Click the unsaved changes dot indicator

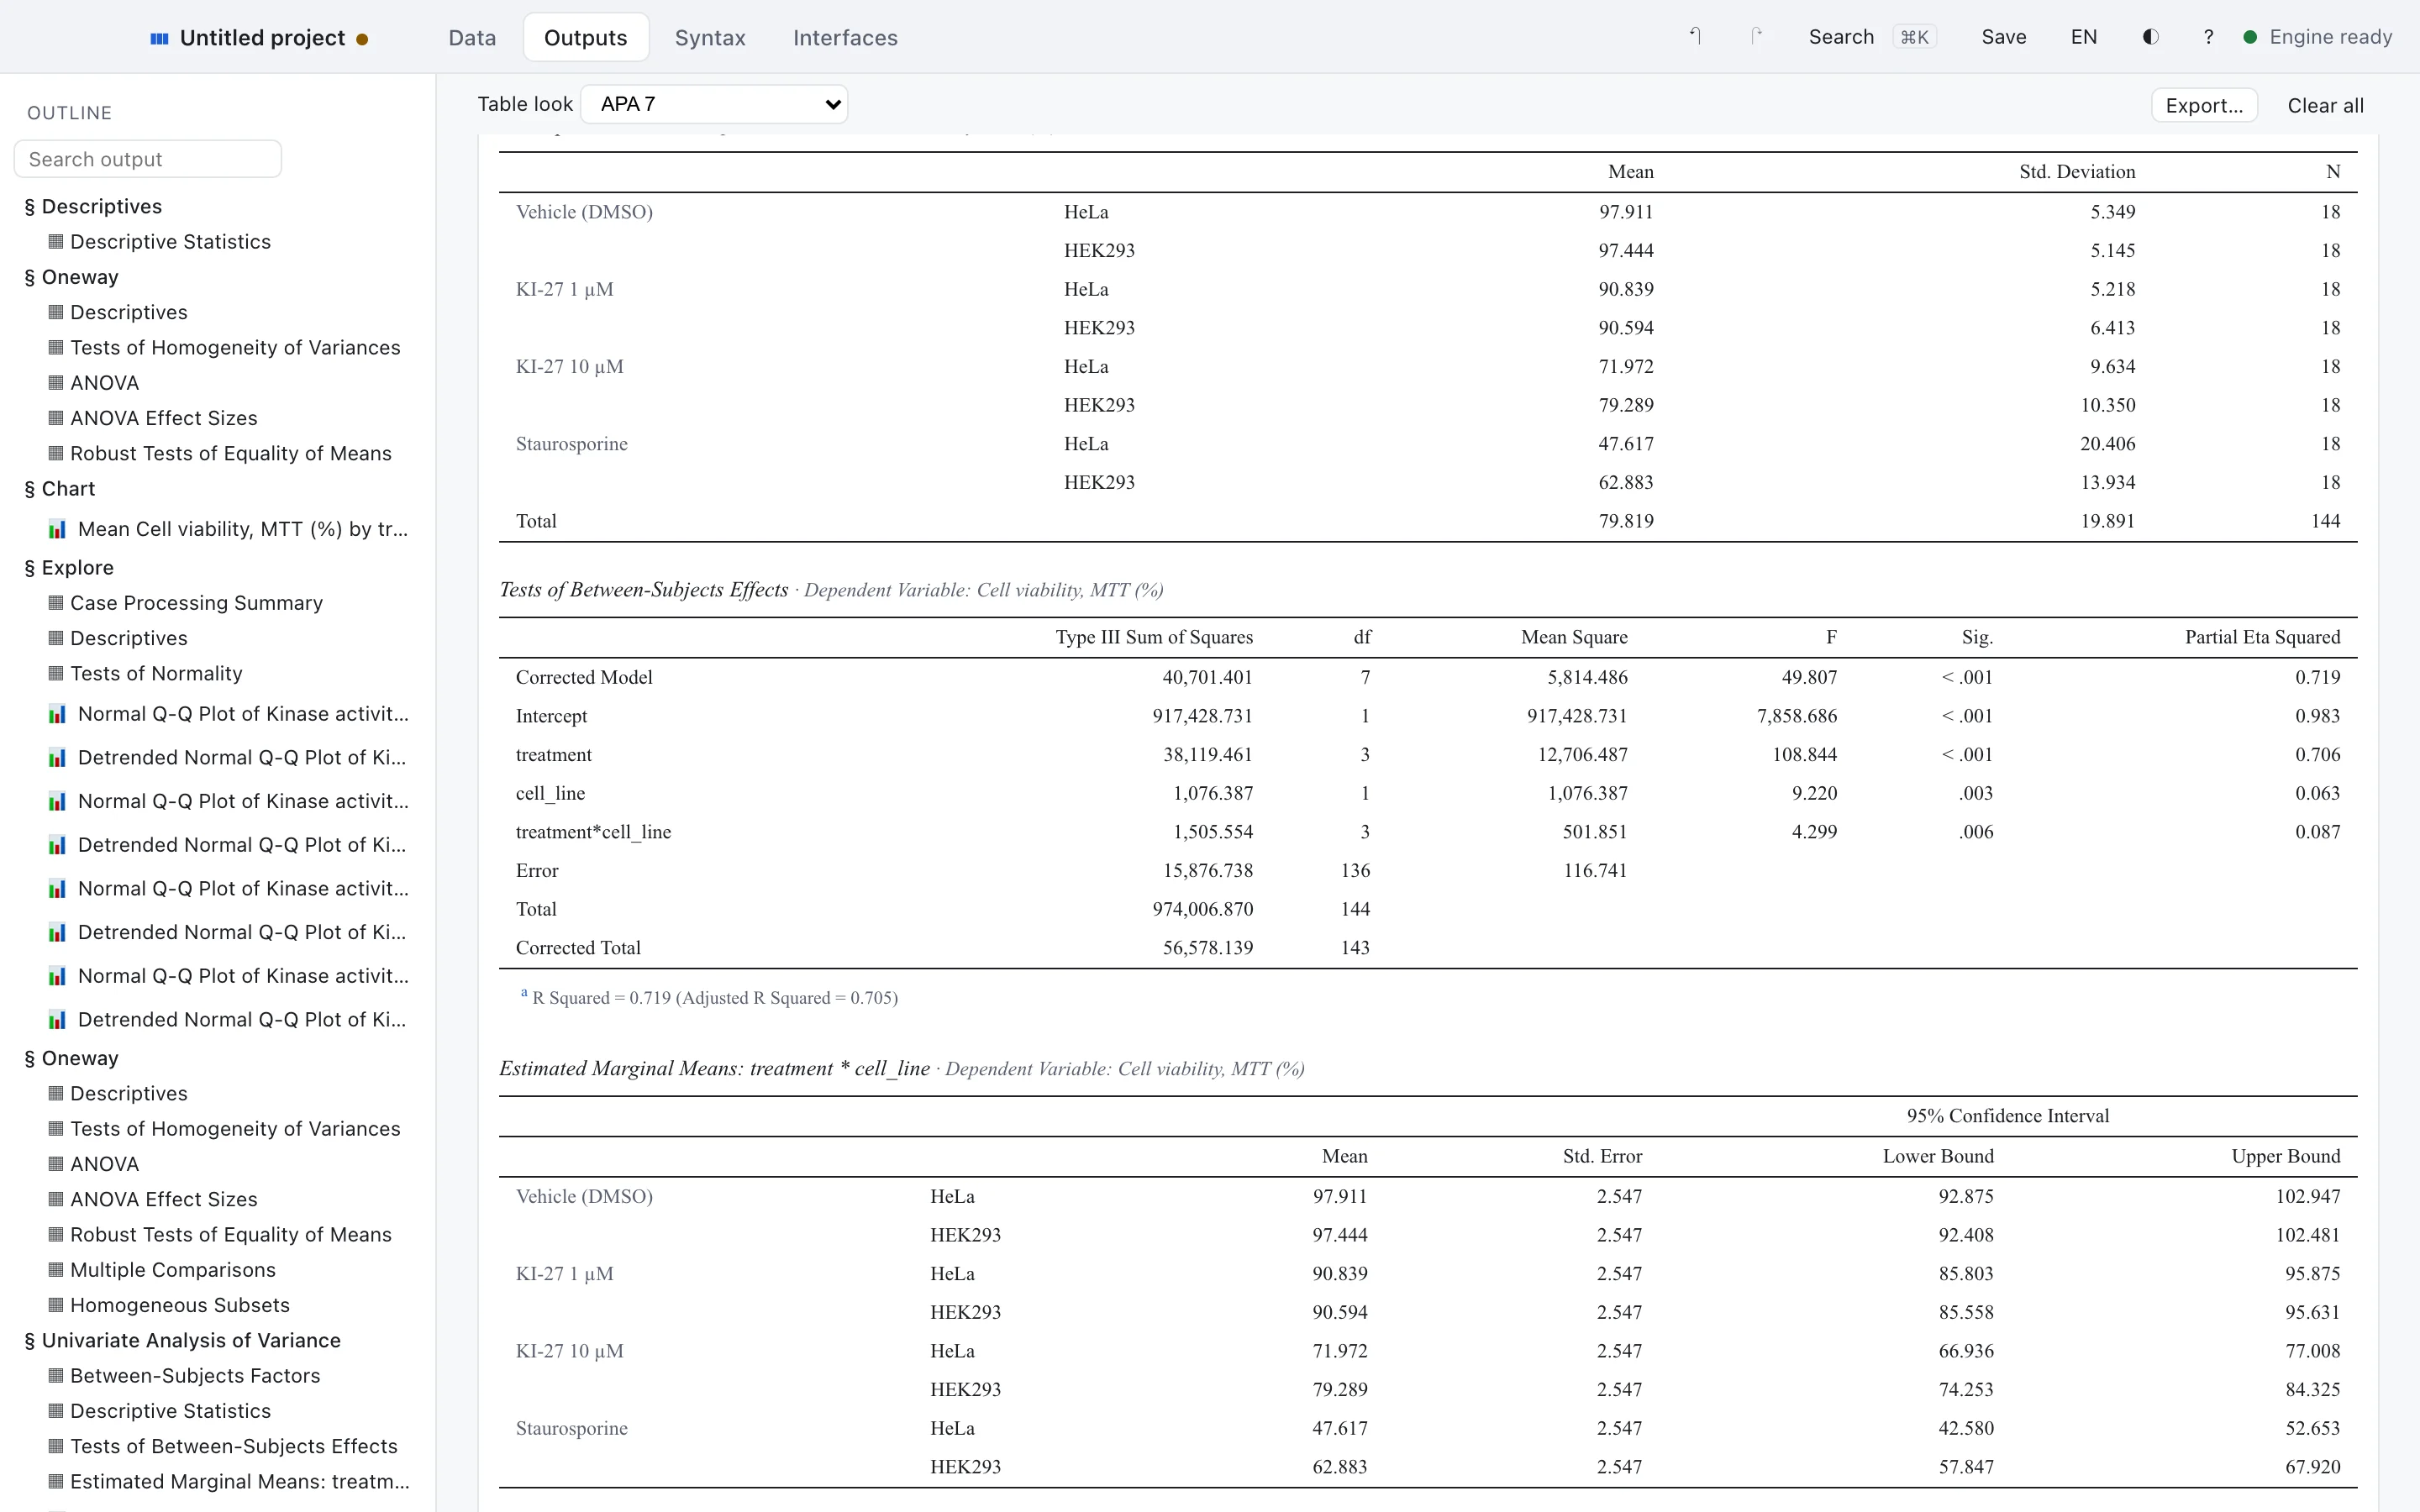click(362, 40)
